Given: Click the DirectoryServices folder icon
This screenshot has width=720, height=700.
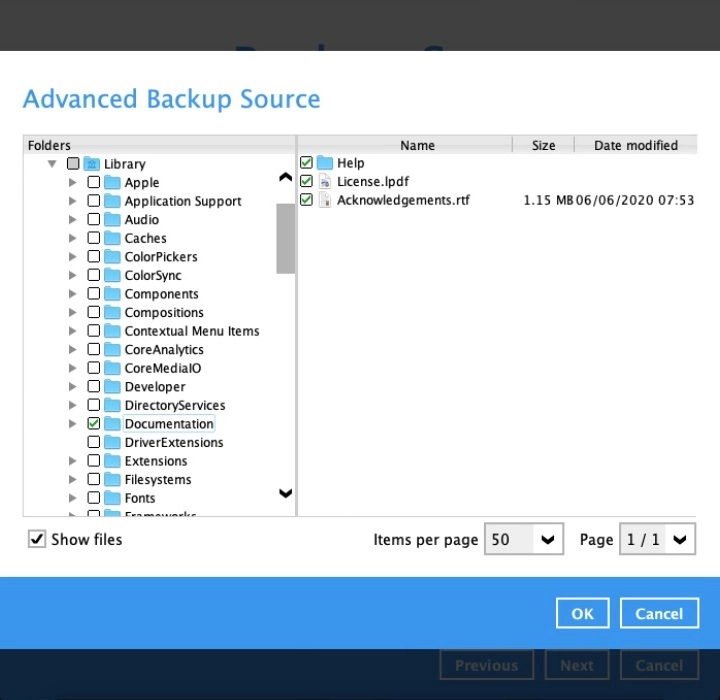Looking at the screenshot, I should (112, 405).
